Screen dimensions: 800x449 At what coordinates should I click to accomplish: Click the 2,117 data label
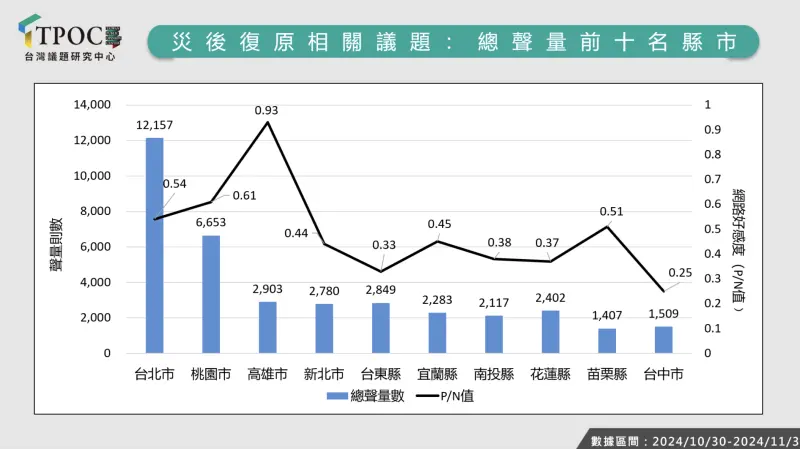coord(494,303)
